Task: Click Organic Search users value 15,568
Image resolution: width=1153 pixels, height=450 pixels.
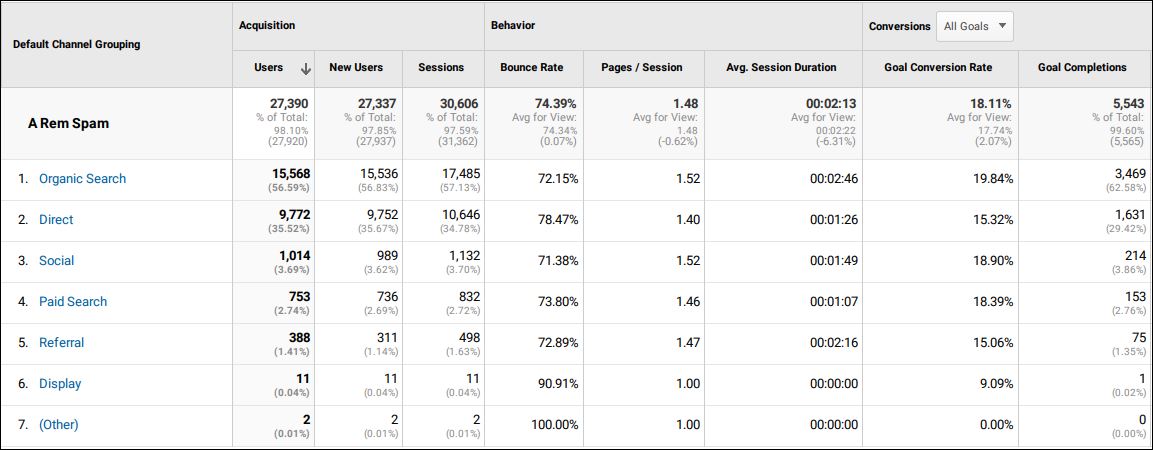Action: 289,174
